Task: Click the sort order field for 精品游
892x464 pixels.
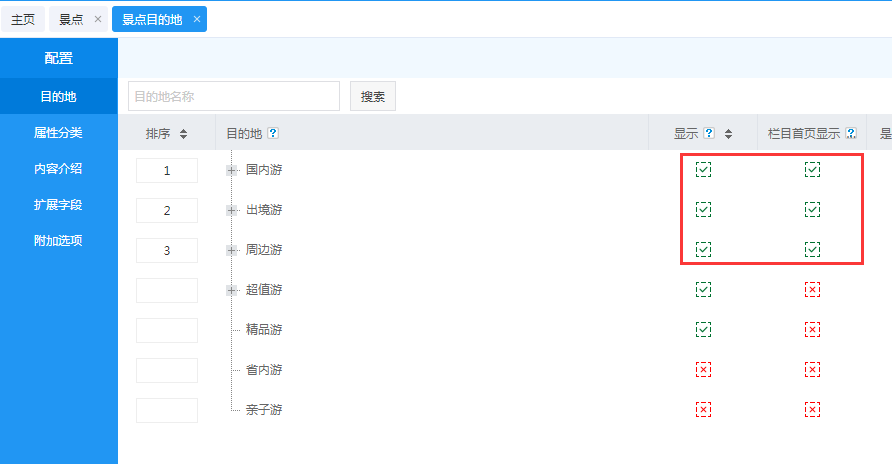Action: pyautogui.click(x=167, y=330)
